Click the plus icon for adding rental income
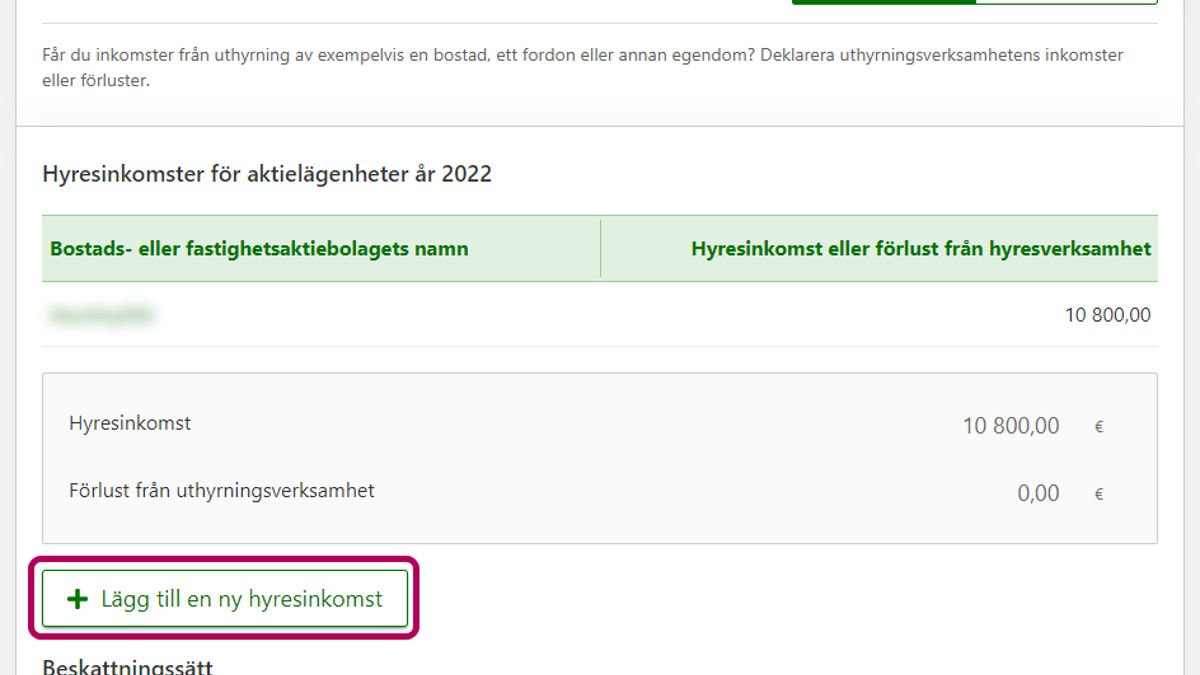1200x675 pixels. click(76, 599)
